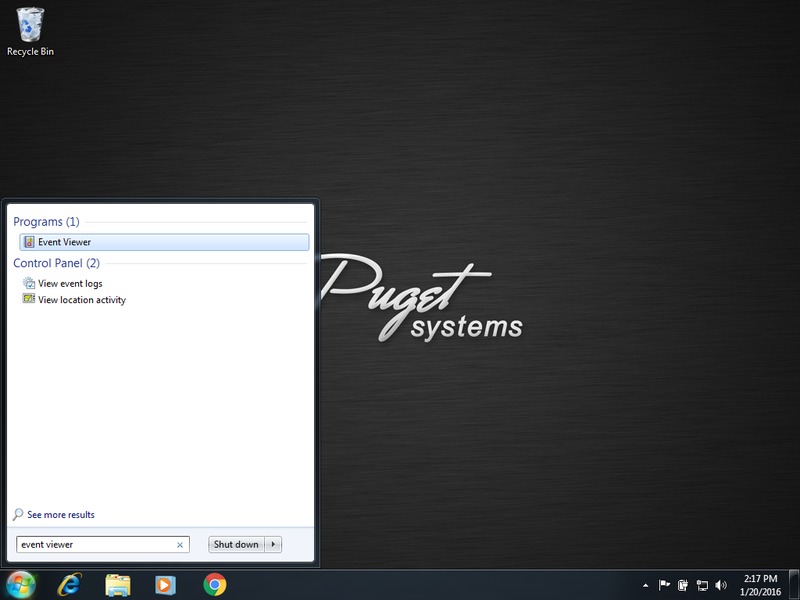Open Event Viewer from Programs results

pyautogui.click(x=65, y=242)
